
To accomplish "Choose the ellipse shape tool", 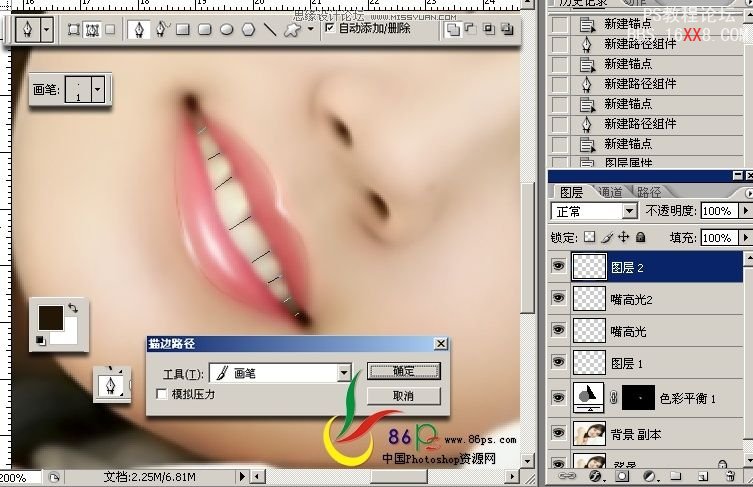I will pos(226,30).
